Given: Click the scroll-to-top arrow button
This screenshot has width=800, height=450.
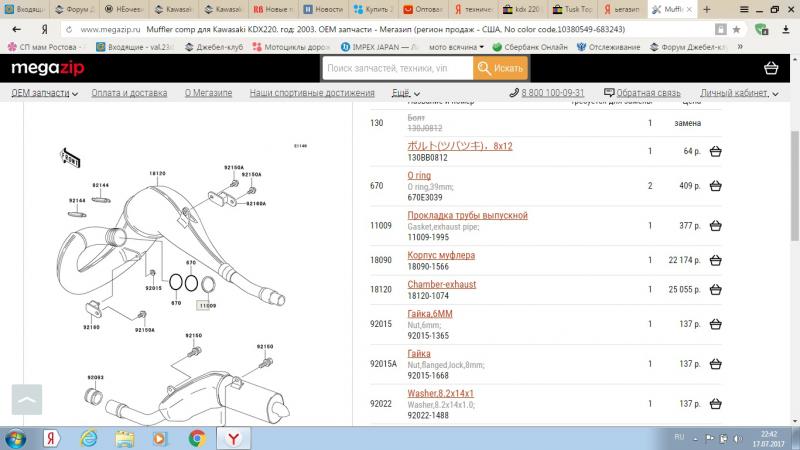Looking at the screenshot, I should 27,399.
